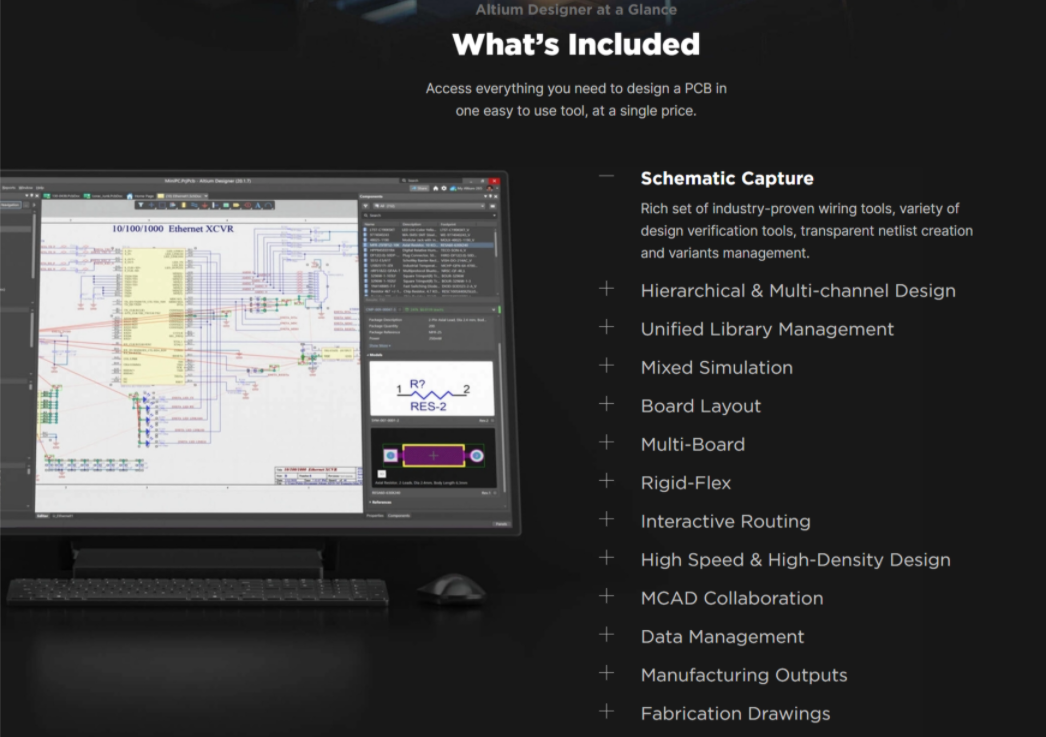Expand the Interactive Routing section
The width and height of the screenshot is (1046, 737).
(x=606, y=519)
